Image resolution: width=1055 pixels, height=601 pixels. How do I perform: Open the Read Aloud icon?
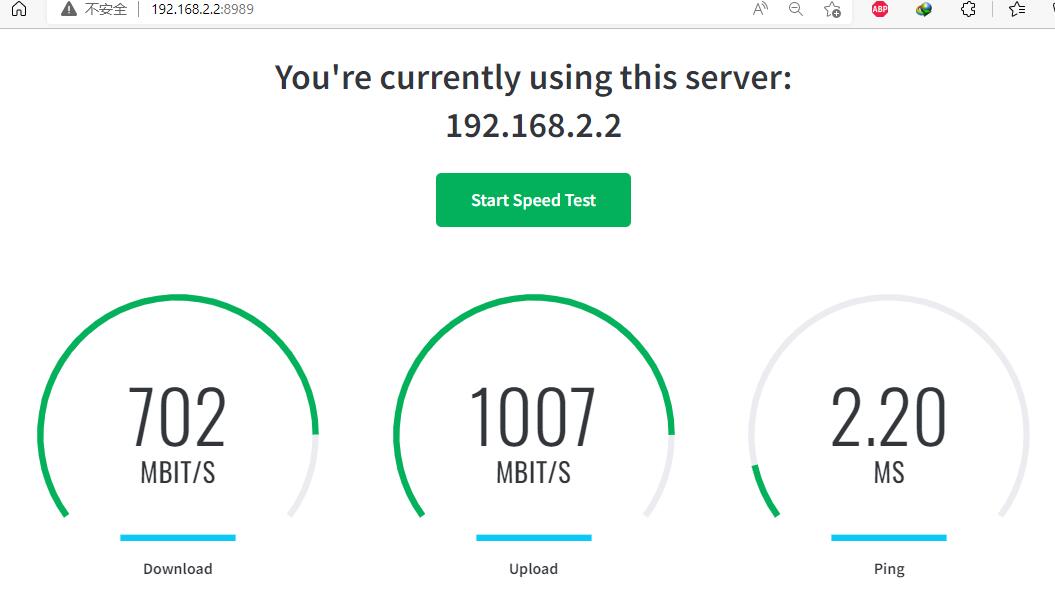761,9
